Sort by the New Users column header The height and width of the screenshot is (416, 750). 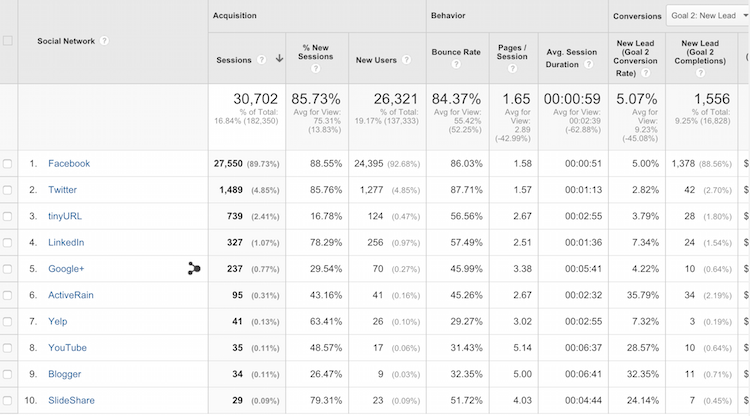[x=376, y=60]
